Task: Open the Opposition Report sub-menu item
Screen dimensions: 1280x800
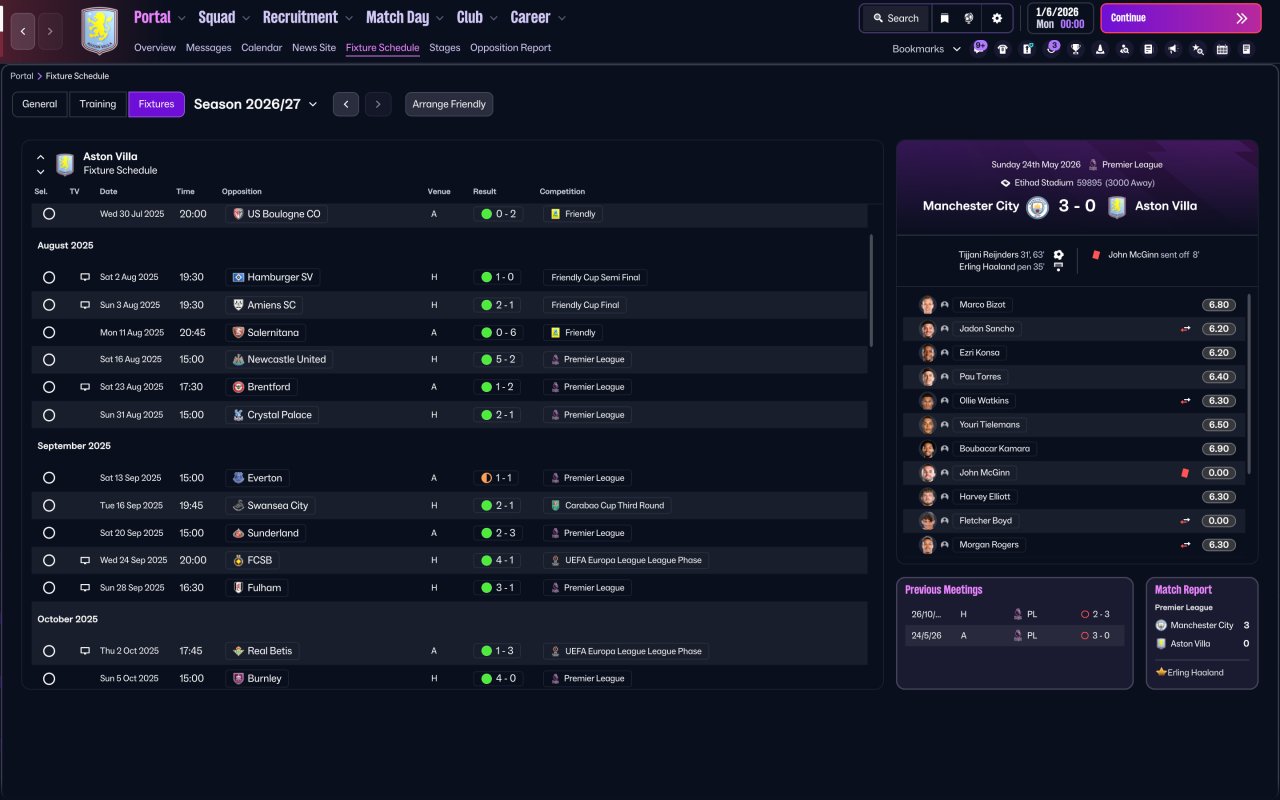Action: pos(510,48)
